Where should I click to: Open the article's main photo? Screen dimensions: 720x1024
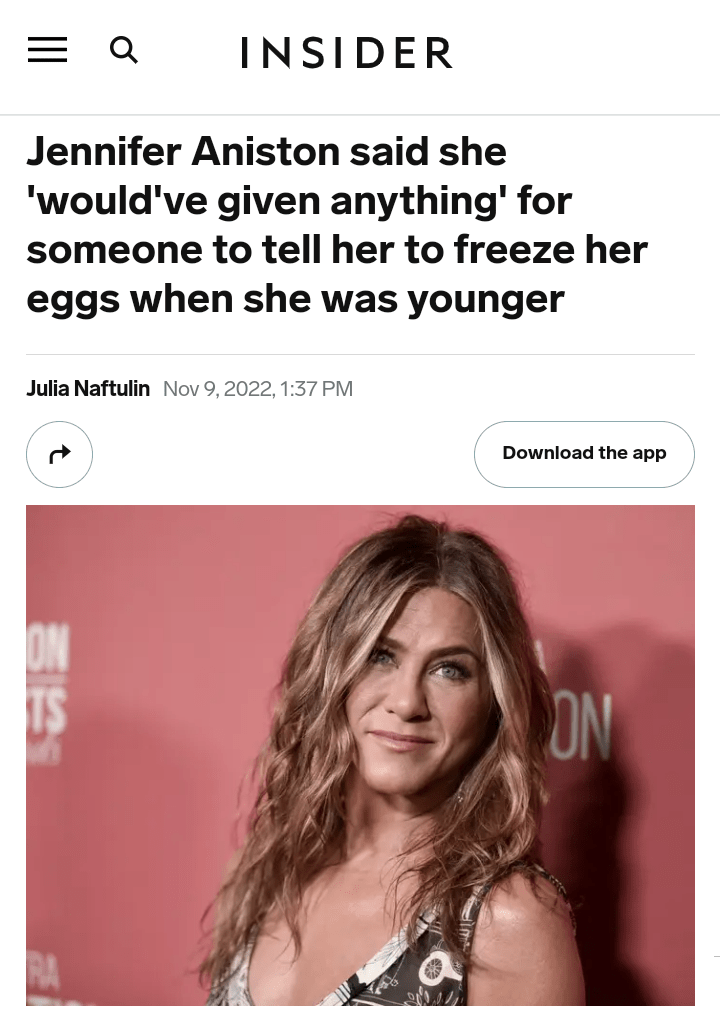(x=360, y=755)
